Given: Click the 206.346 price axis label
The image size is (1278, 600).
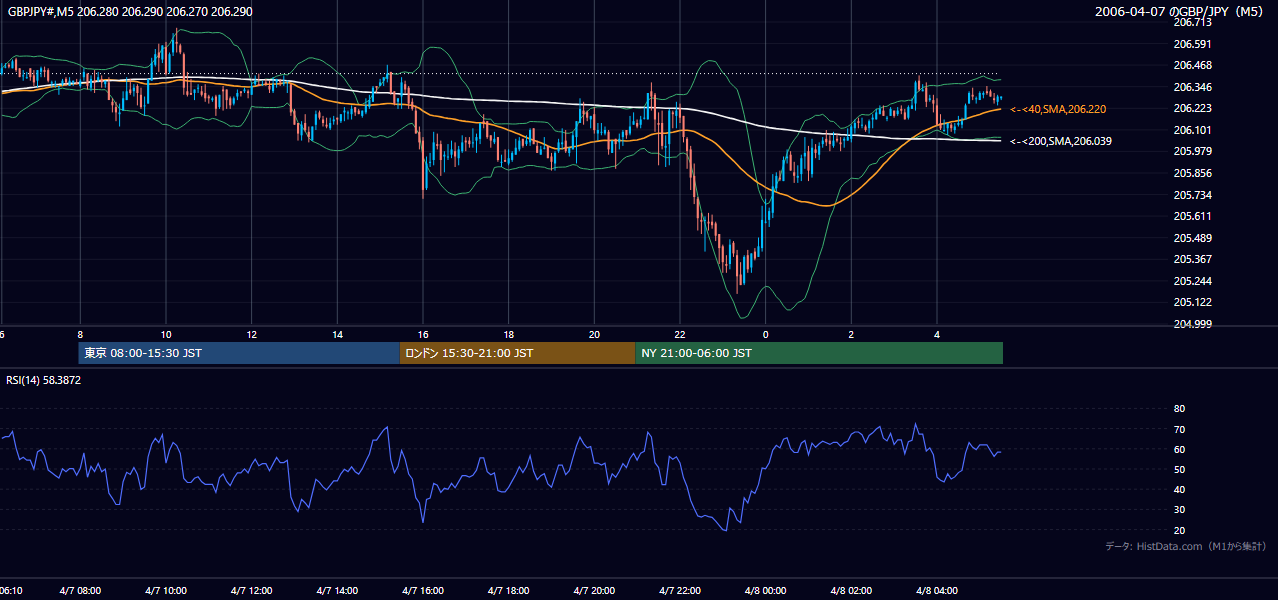Looking at the screenshot, I should click(1192, 87).
